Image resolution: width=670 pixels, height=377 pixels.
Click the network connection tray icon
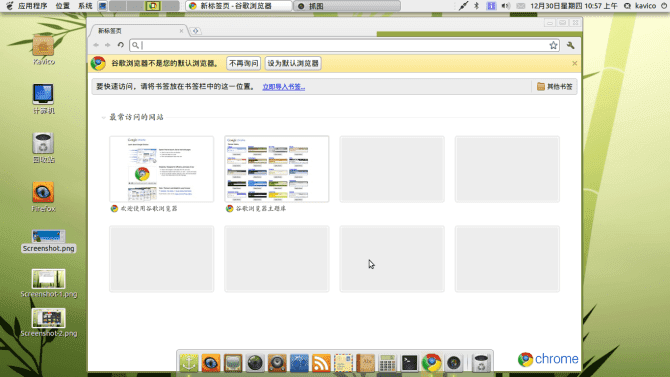tap(463, 6)
